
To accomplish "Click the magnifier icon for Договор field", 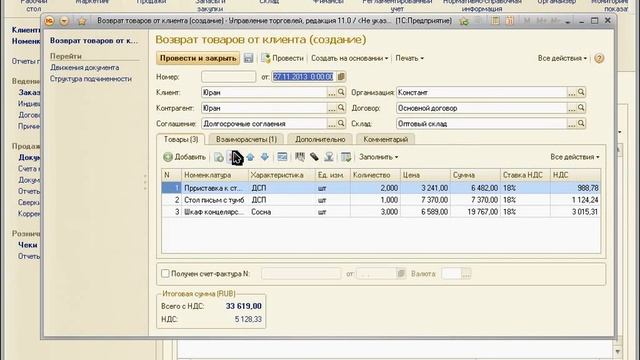I will coord(581,108).
